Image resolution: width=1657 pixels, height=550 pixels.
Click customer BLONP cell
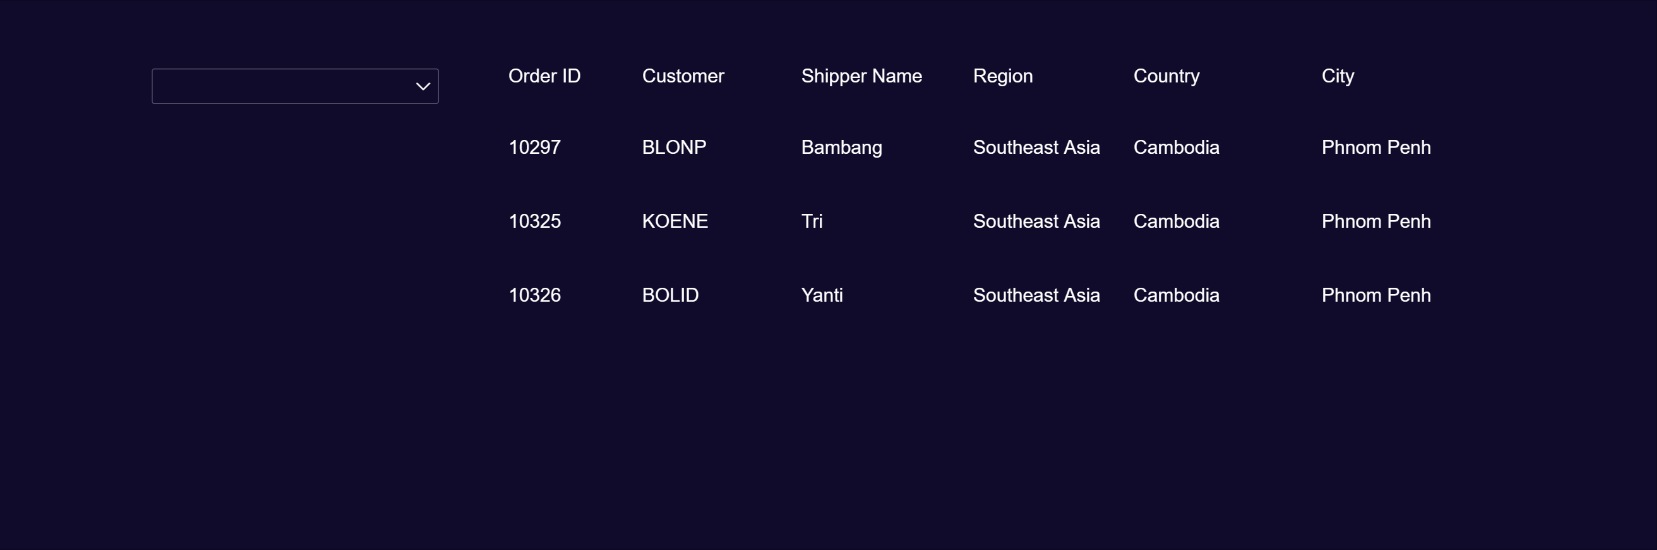tap(674, 148)
